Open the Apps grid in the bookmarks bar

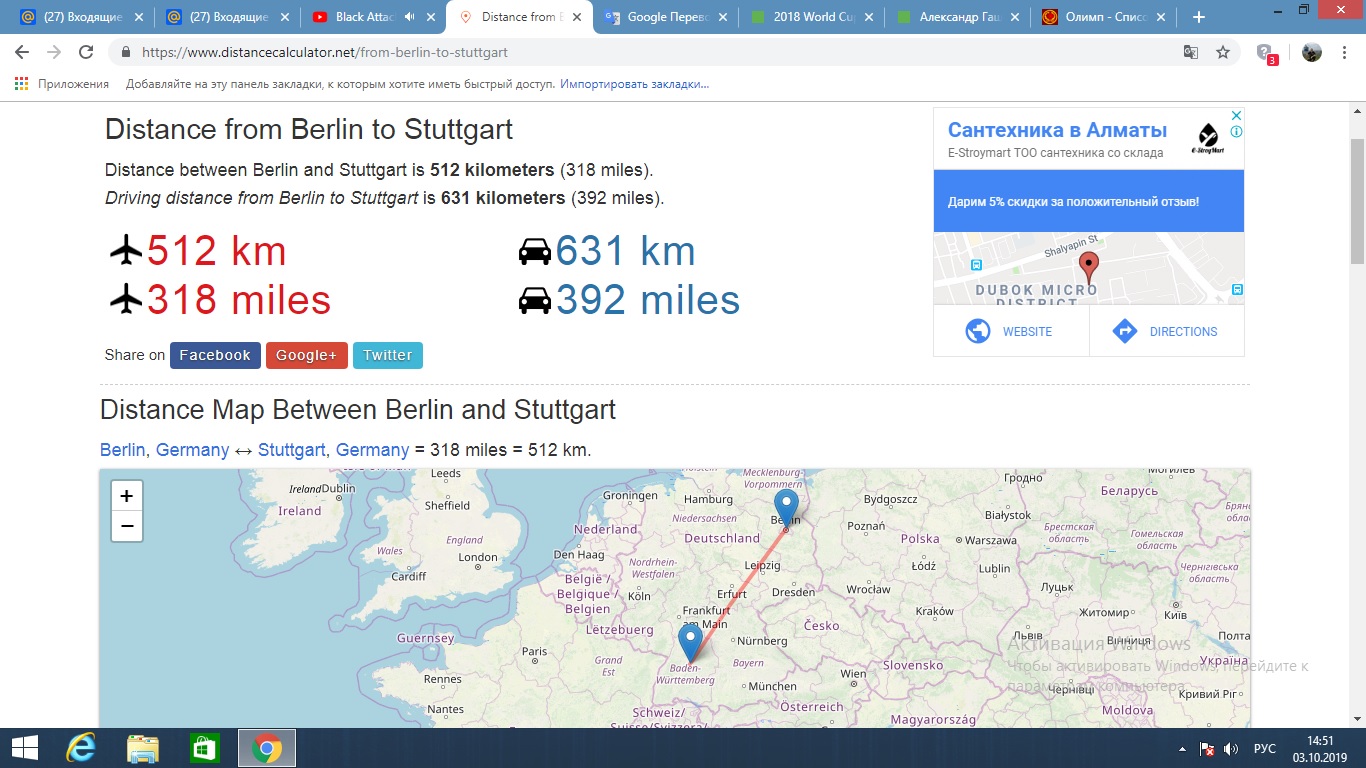(22, 84)
